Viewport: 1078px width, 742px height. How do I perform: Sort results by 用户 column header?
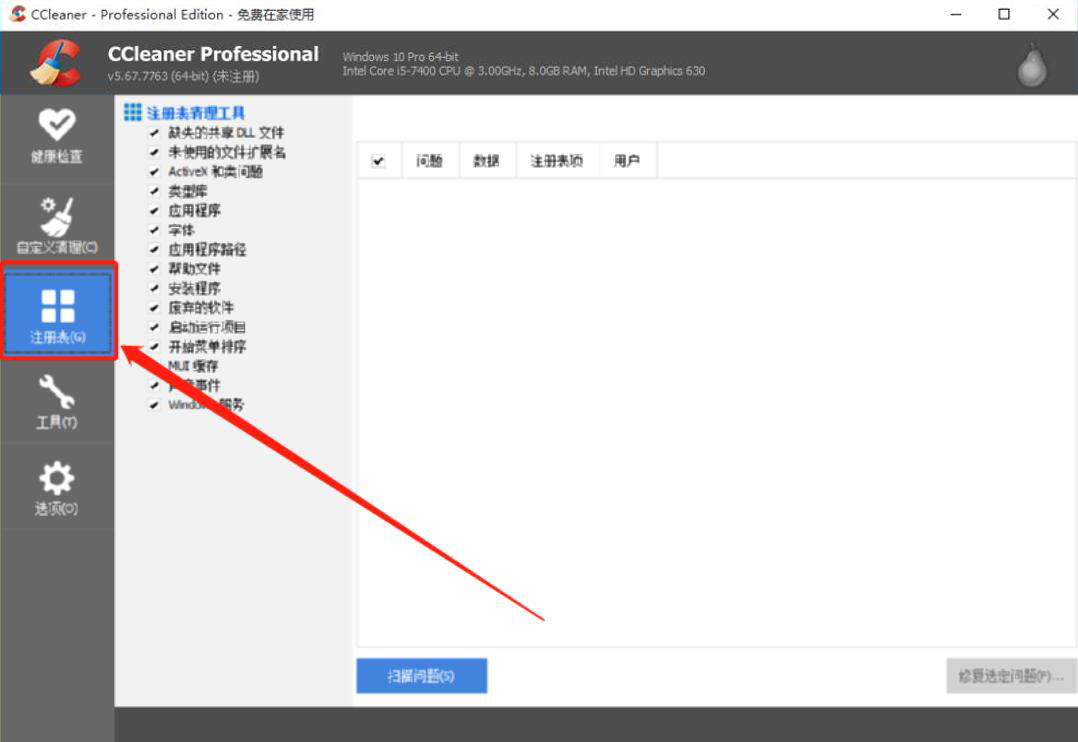click(627, 161)
